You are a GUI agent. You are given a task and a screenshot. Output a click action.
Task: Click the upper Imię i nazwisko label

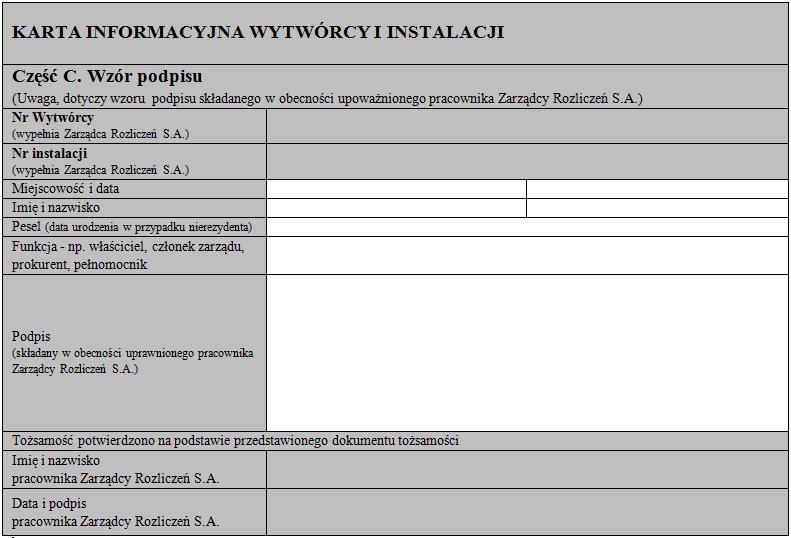[55, 208]
